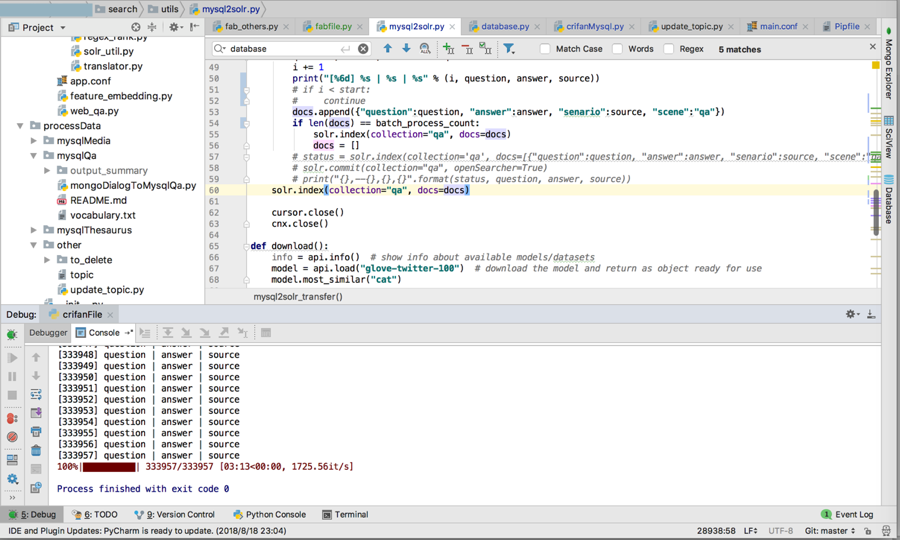The image size is (900, 540).
Task: Enable the Regex checkbox
Action: click(x=668, y=49)
